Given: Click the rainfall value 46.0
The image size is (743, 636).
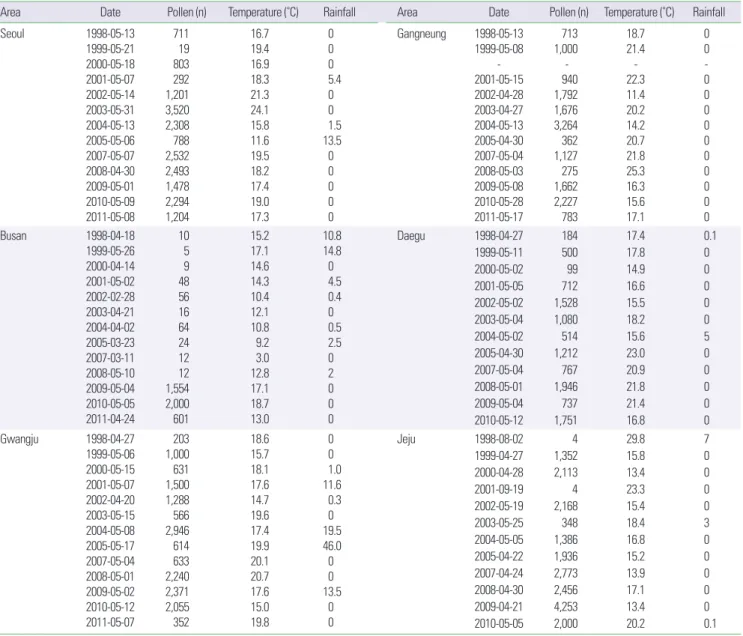Looking at the screenshot, I should coord(332,546).
